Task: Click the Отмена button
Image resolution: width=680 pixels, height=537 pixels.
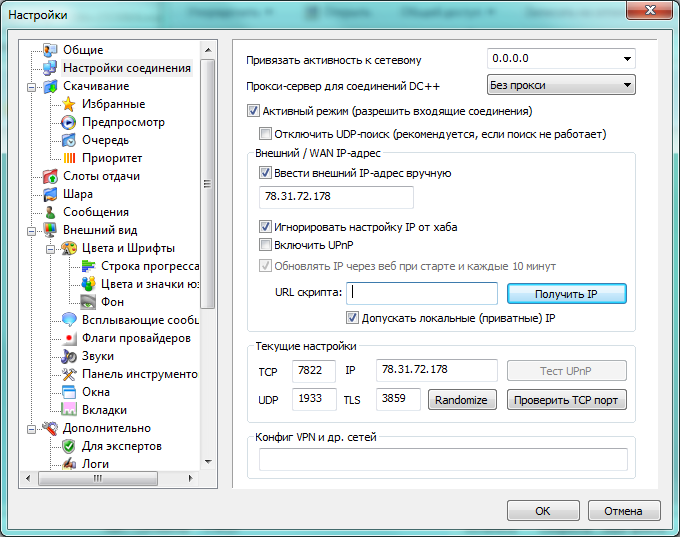Action: click(x=624, y=511)
